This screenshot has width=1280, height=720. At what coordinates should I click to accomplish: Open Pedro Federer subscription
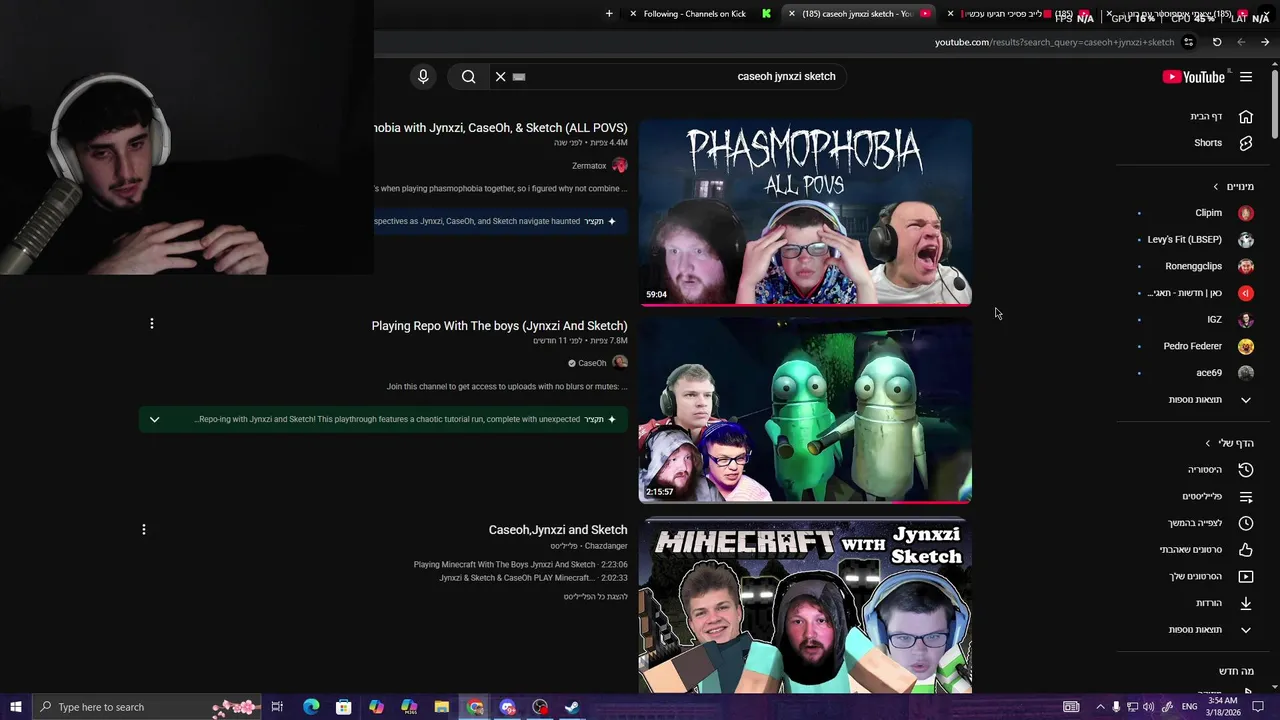tap(1192, 346)
